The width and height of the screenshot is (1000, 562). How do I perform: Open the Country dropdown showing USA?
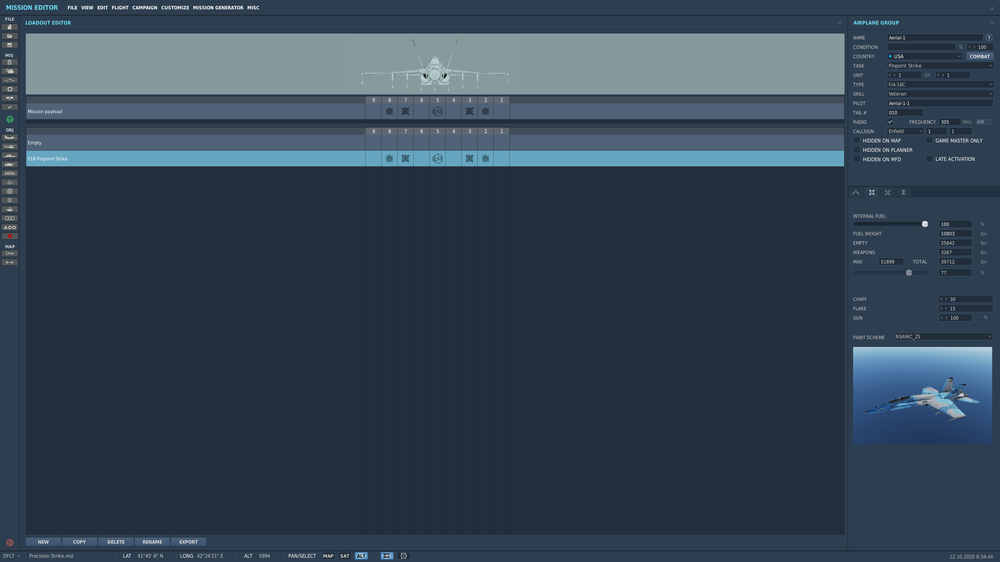coord(924,56)
